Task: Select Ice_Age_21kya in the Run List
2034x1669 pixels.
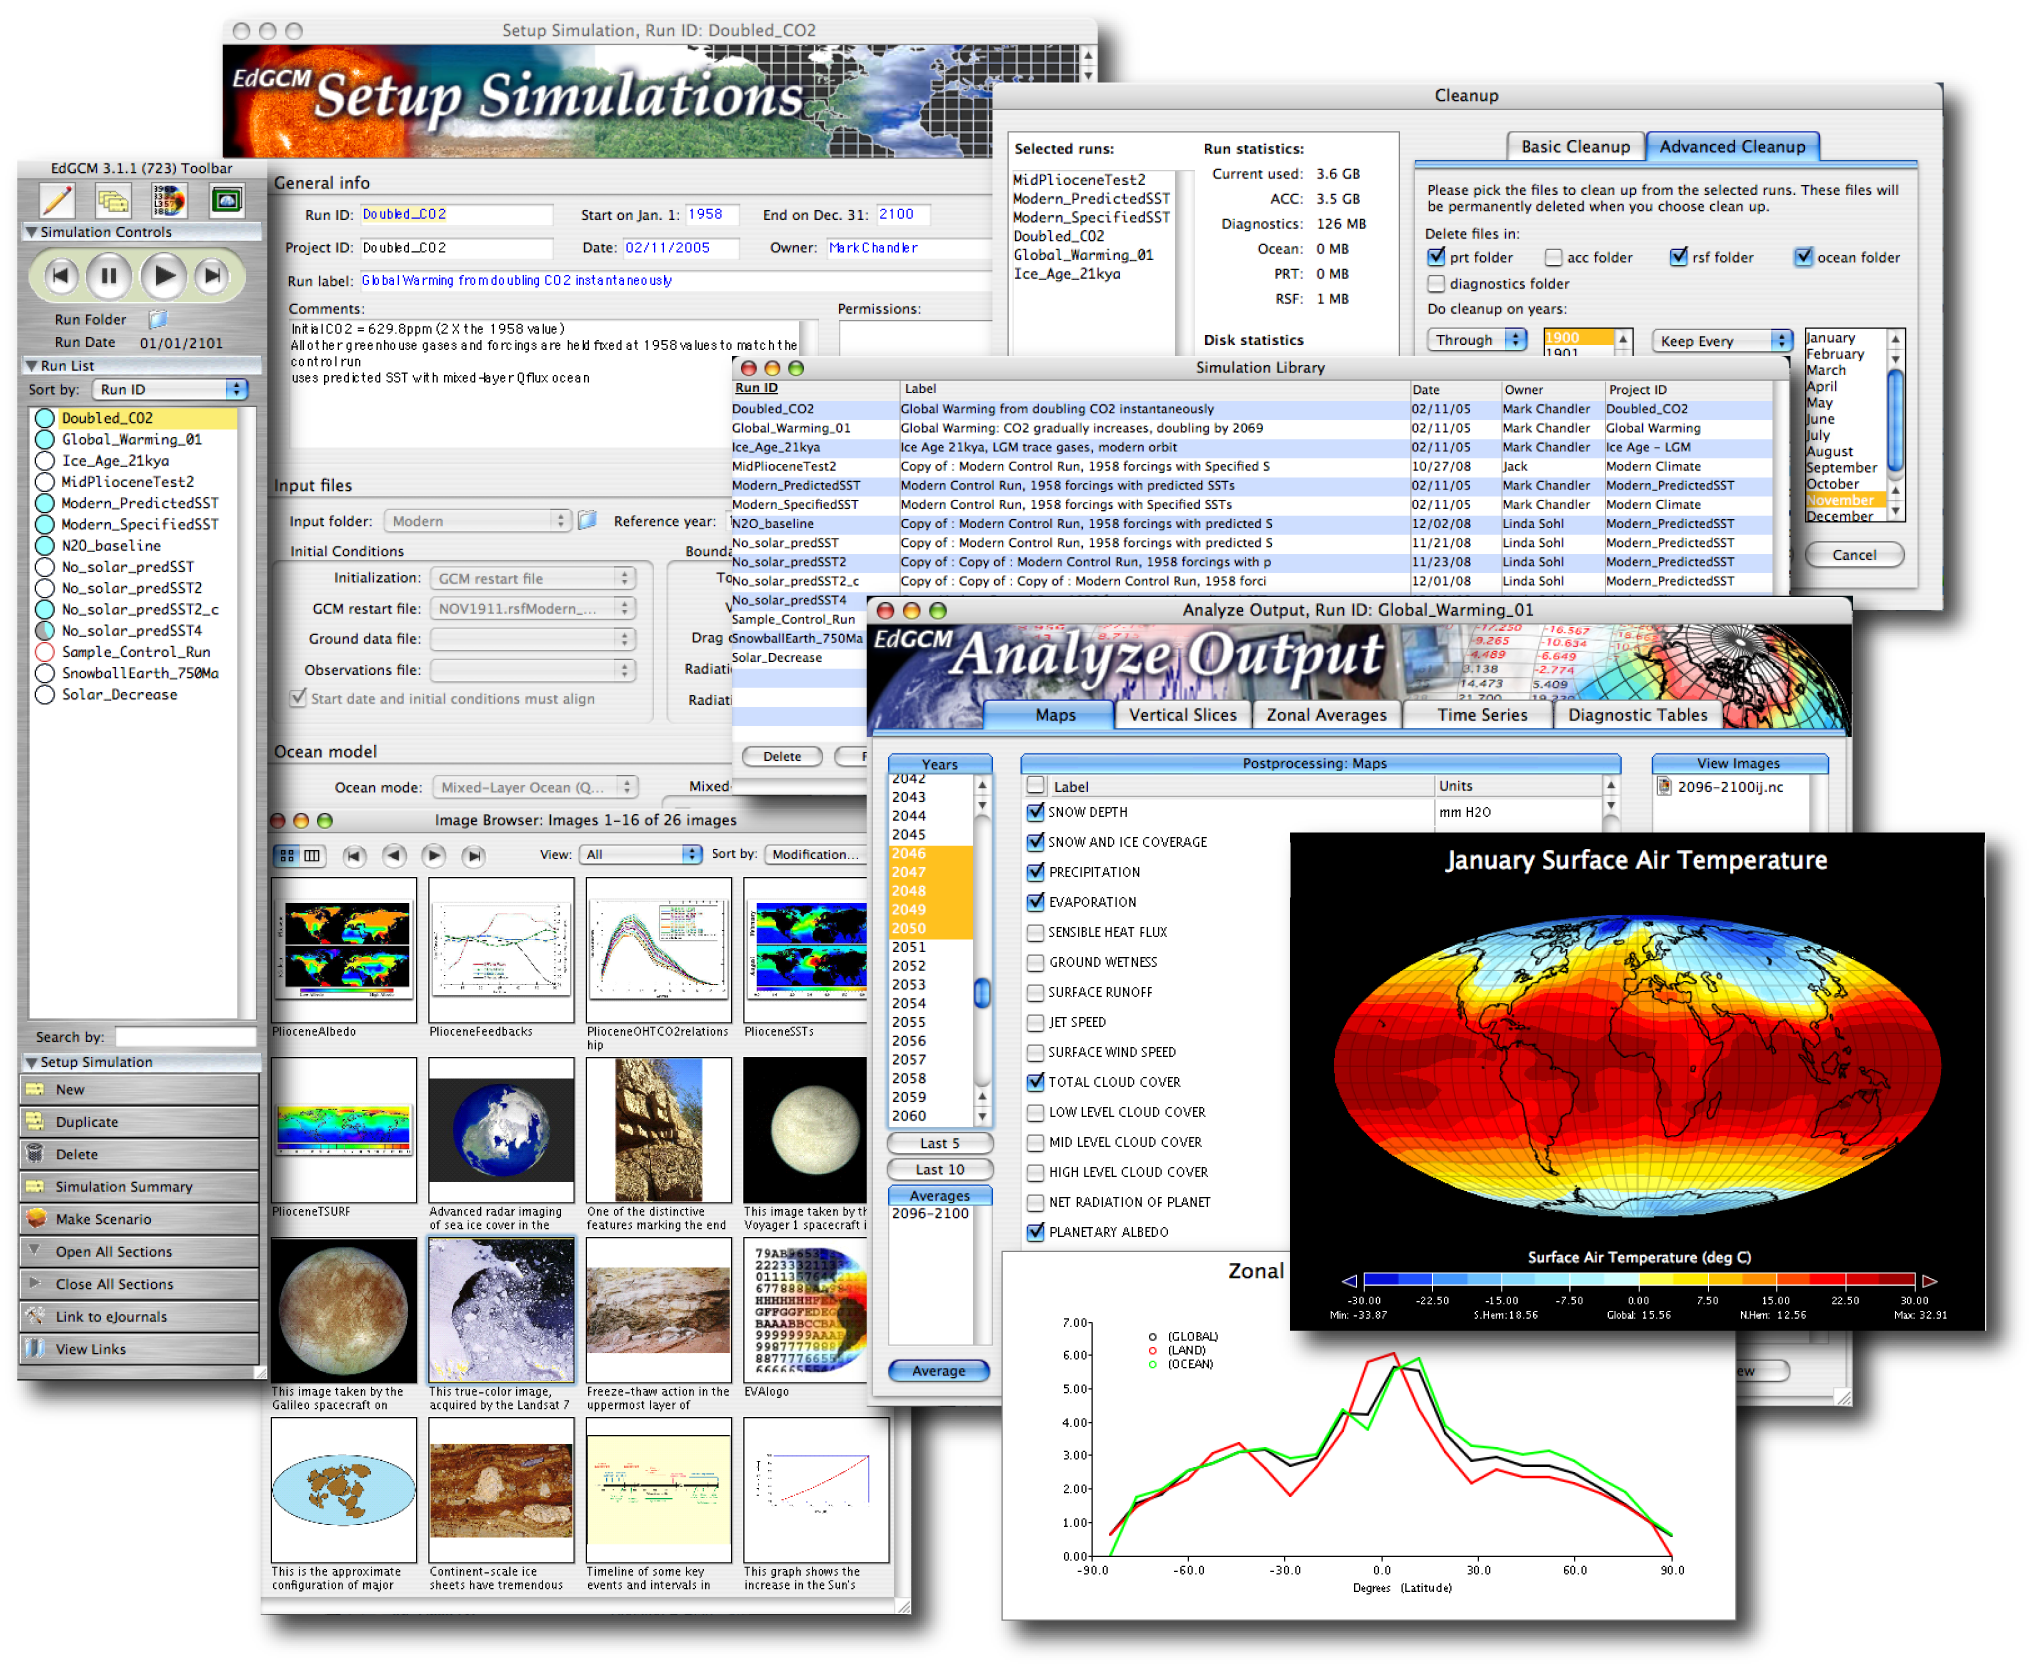Action: pyautogui.click(x=115, y=461)
